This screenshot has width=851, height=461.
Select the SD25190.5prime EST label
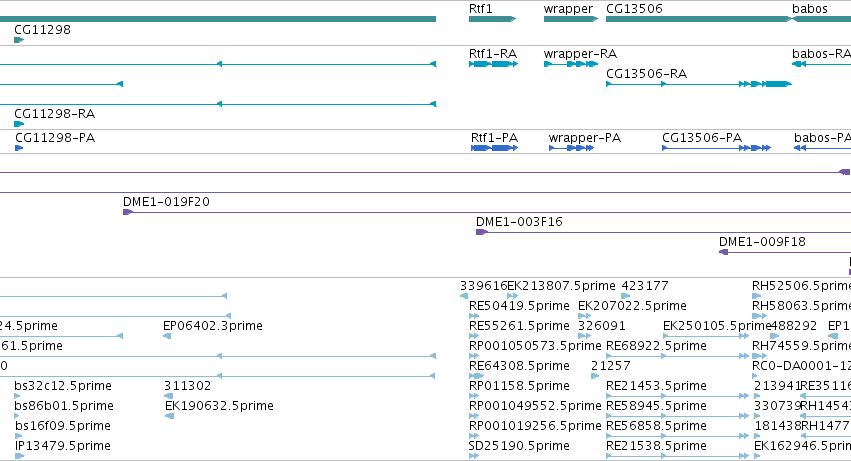[519, 445]
